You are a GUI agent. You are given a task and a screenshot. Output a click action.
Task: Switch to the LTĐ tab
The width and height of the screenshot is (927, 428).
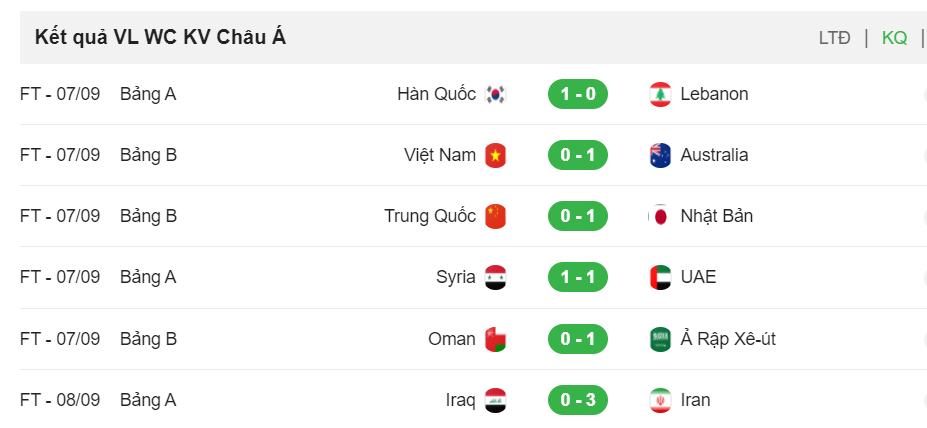(x=834, y=38)
